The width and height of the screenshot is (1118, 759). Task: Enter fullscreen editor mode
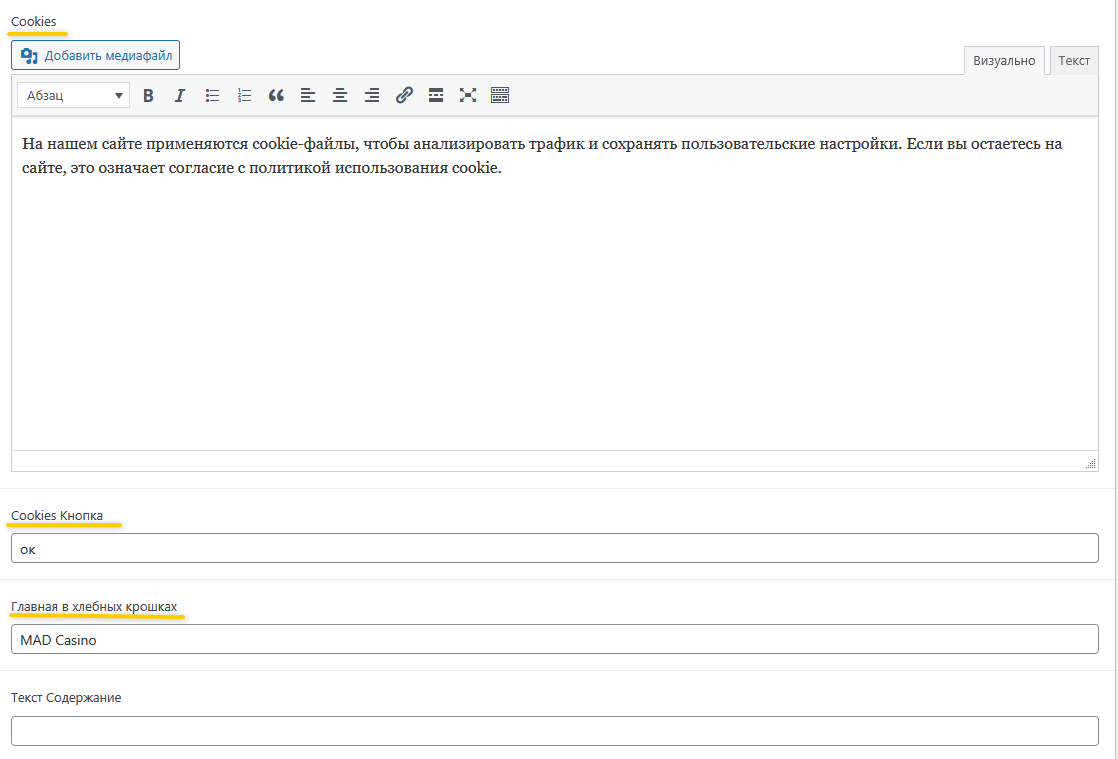coord(468,96)
